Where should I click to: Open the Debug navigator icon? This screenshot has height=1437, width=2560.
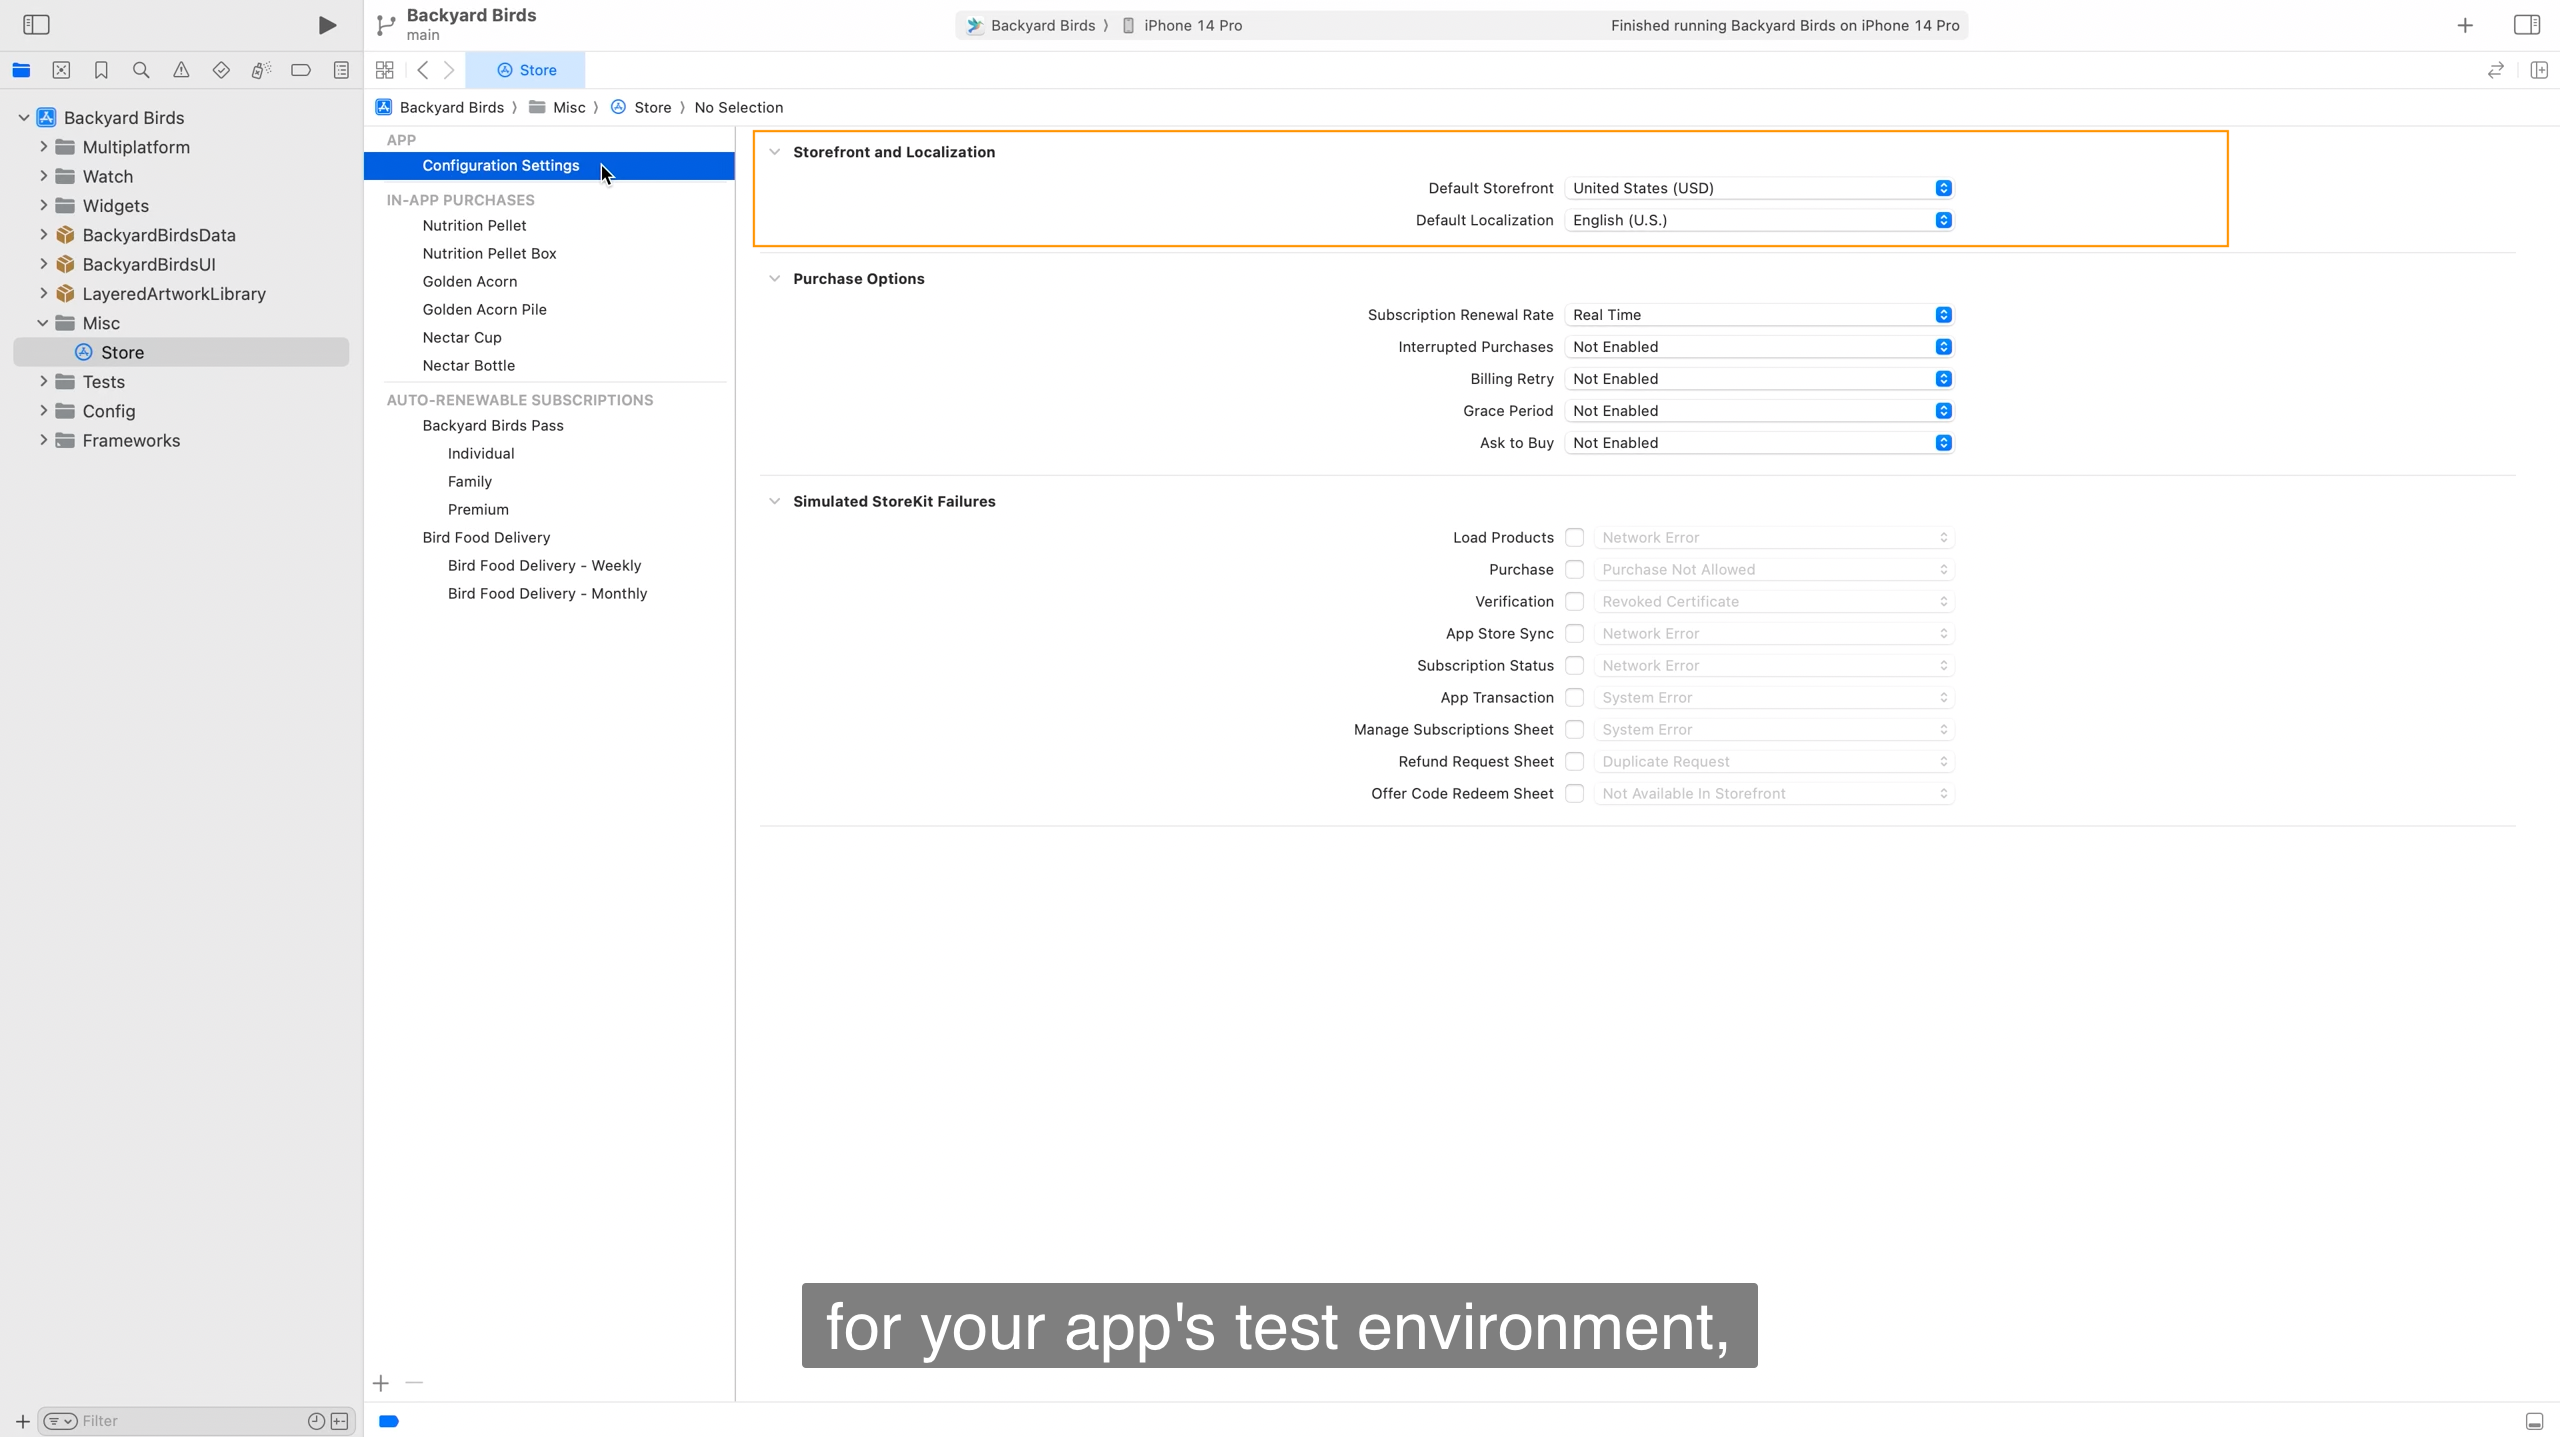pyautogui.click(x=261, y=70)
